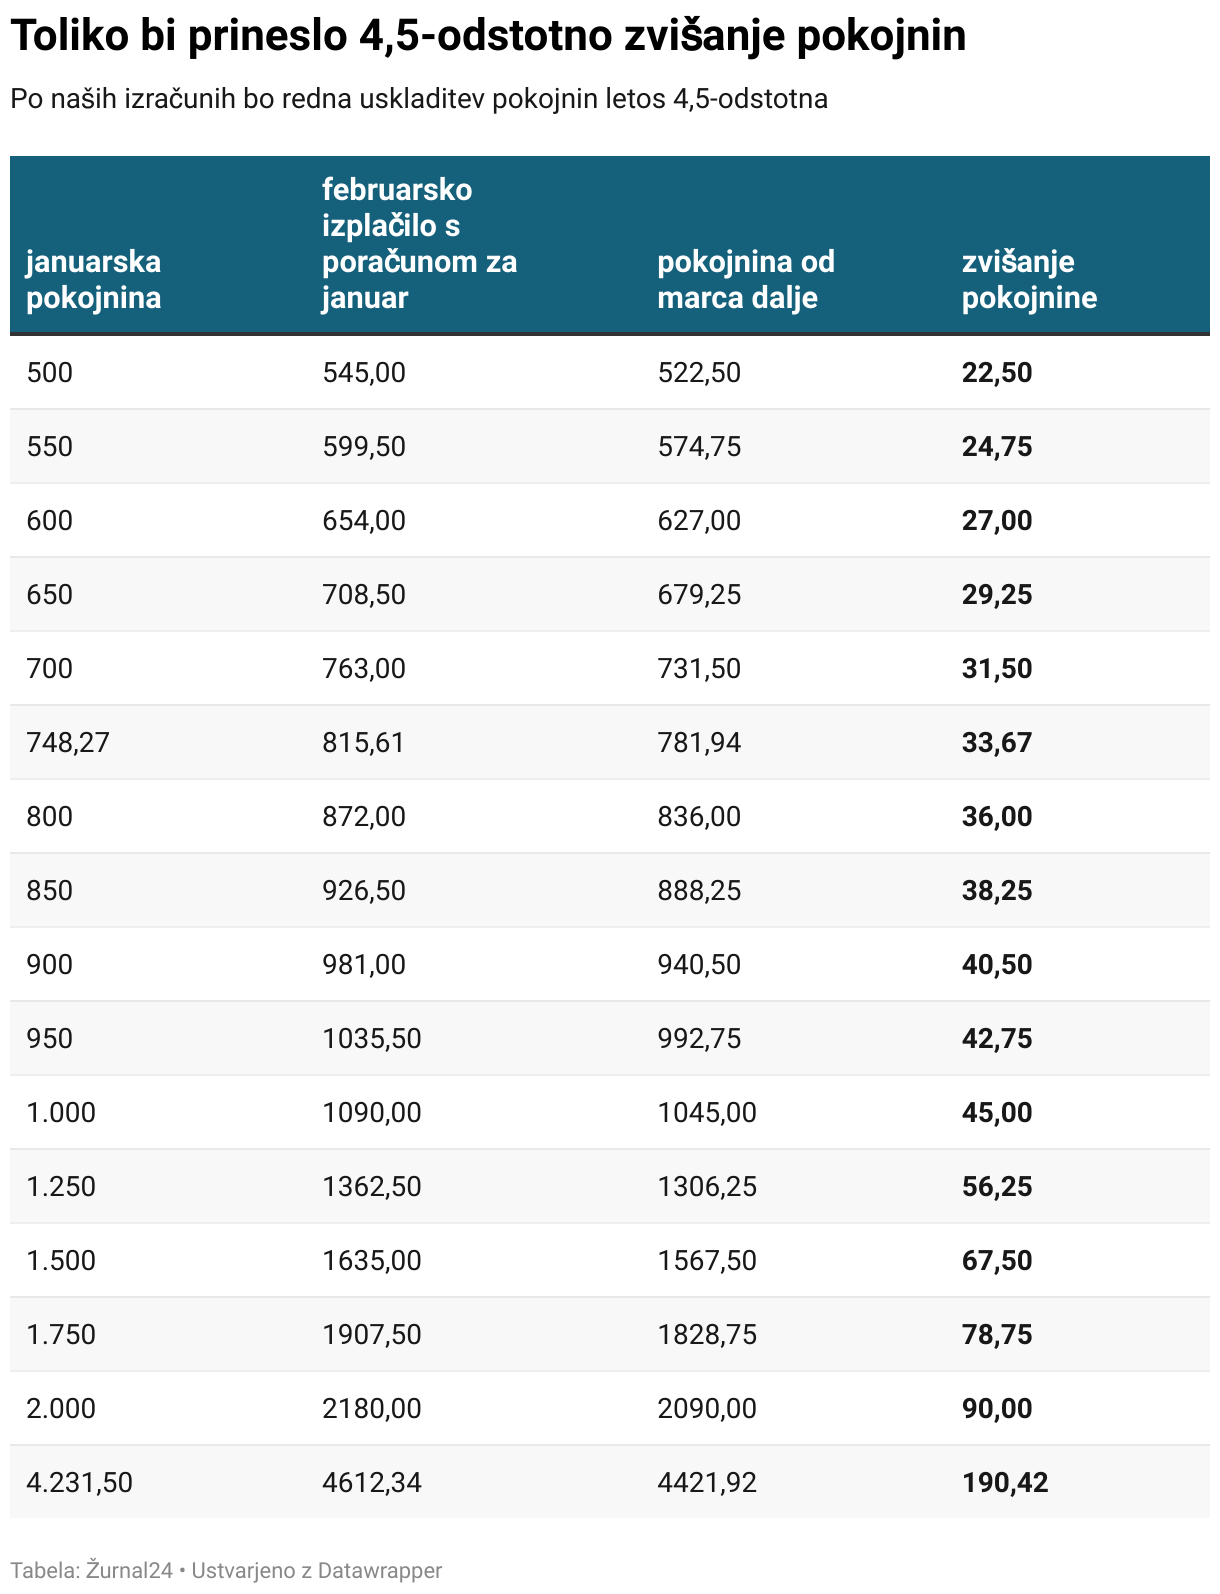Viewport: 1220px width, 1594px height.
Task: Click the "januarska pokojnina" column header
Action: (93, 279)
